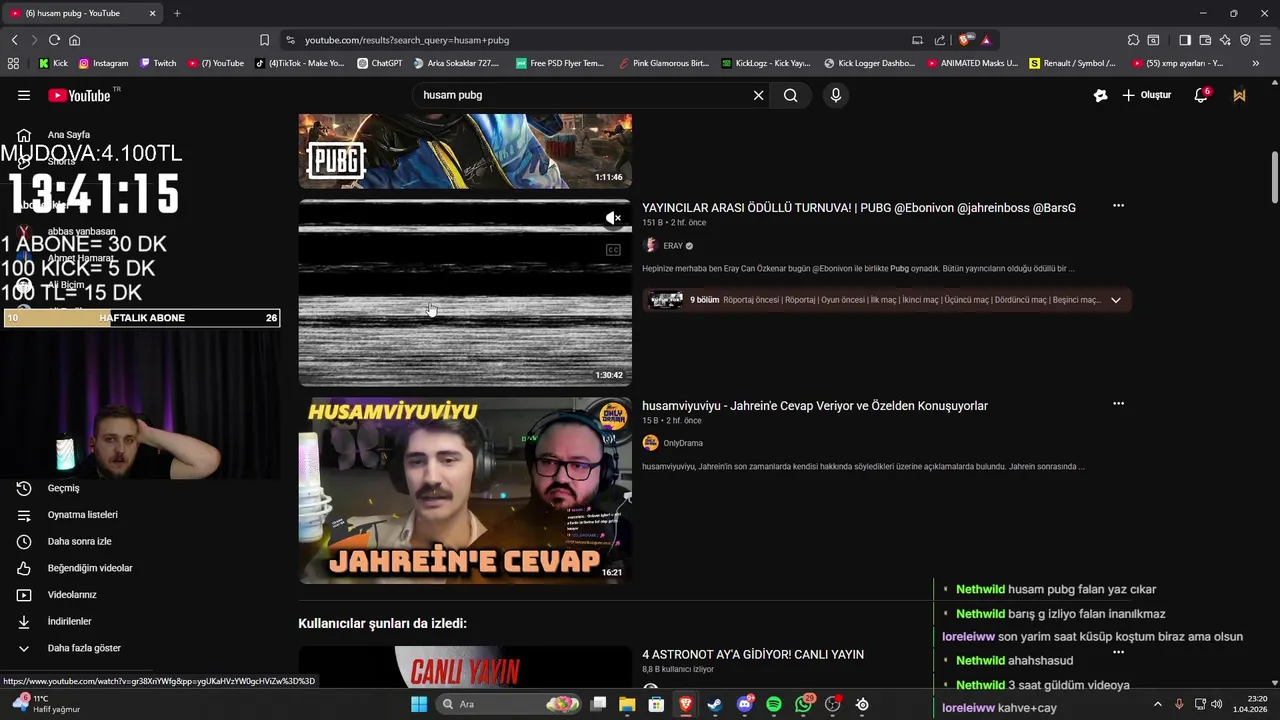The height and width of the screenshot is (720, 1280).
Task: Open the ChatGPT bookmark
Action: pyautogui.click(x=379, y=63)
